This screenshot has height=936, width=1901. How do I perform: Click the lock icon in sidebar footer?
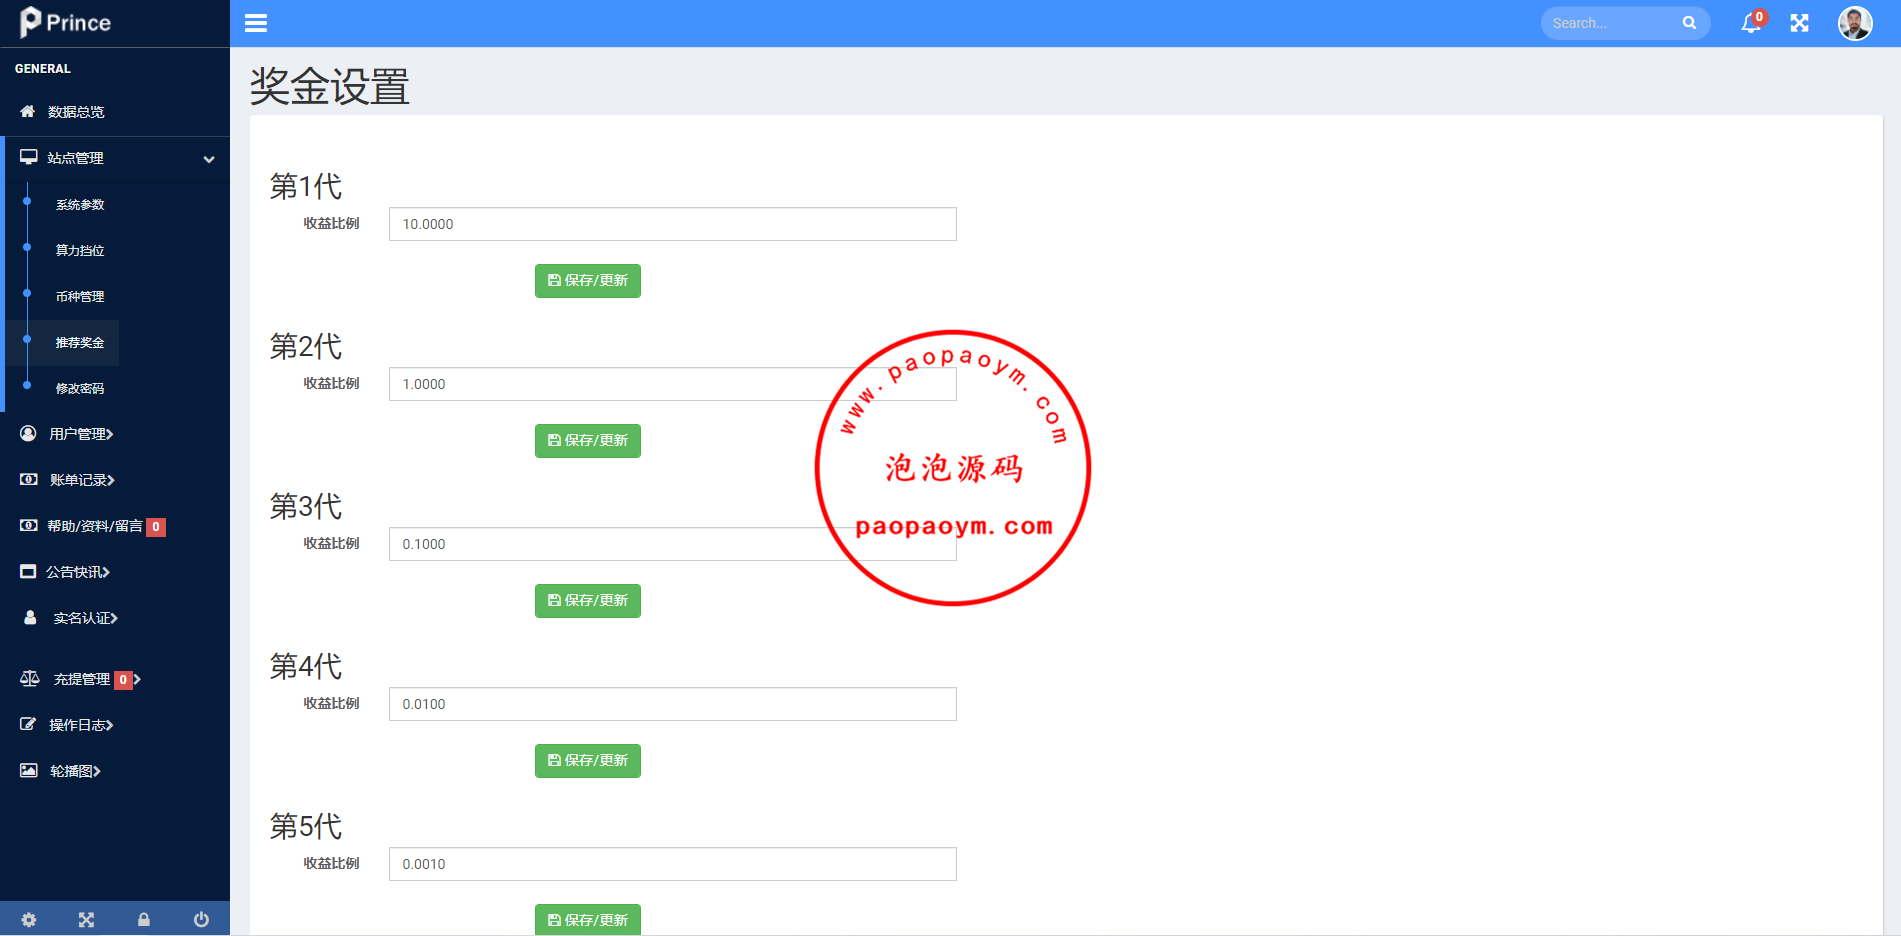(144, 919)
